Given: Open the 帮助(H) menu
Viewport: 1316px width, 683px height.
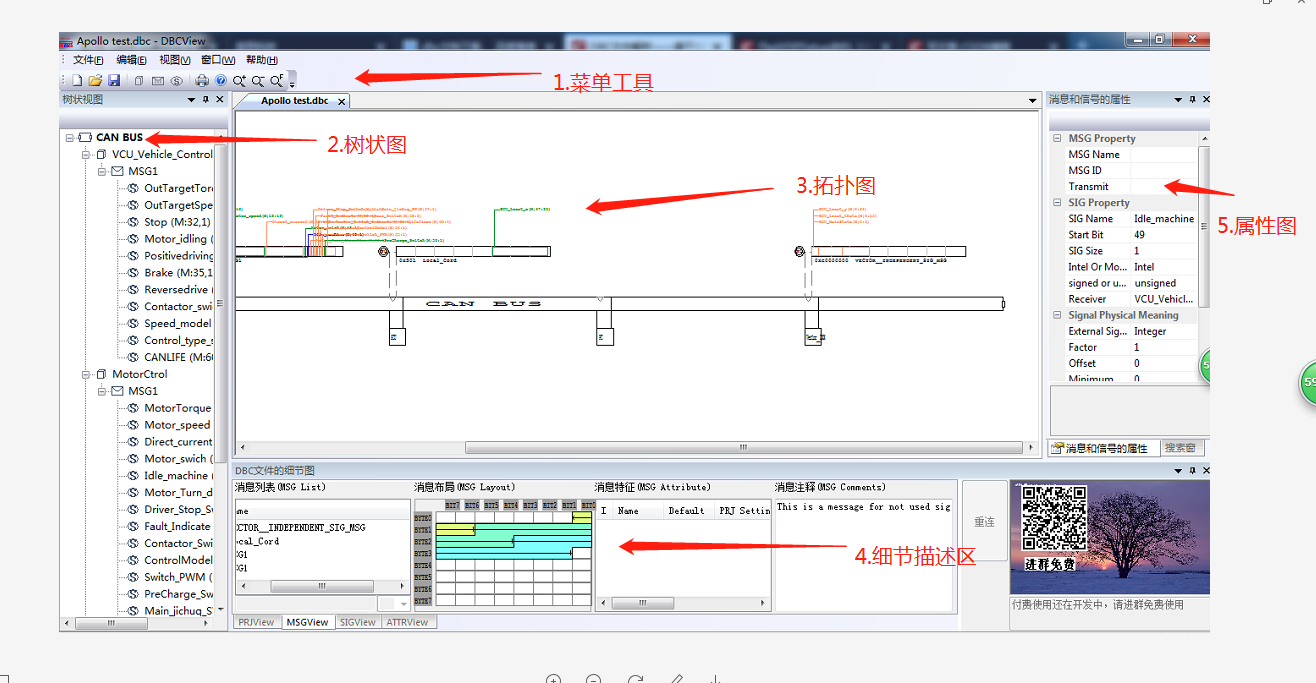Looking at the screenshot, I should tap(262, 60).
